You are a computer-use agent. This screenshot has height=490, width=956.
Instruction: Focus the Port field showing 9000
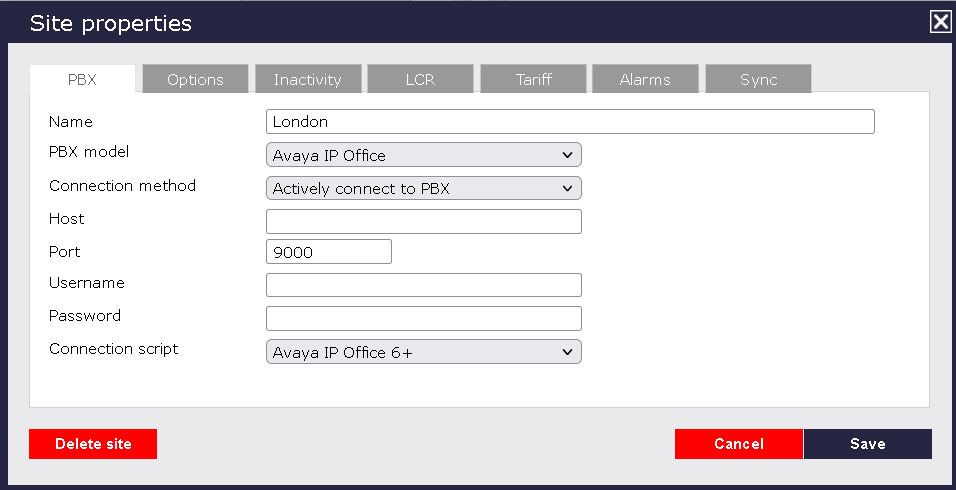coord(328,253)
